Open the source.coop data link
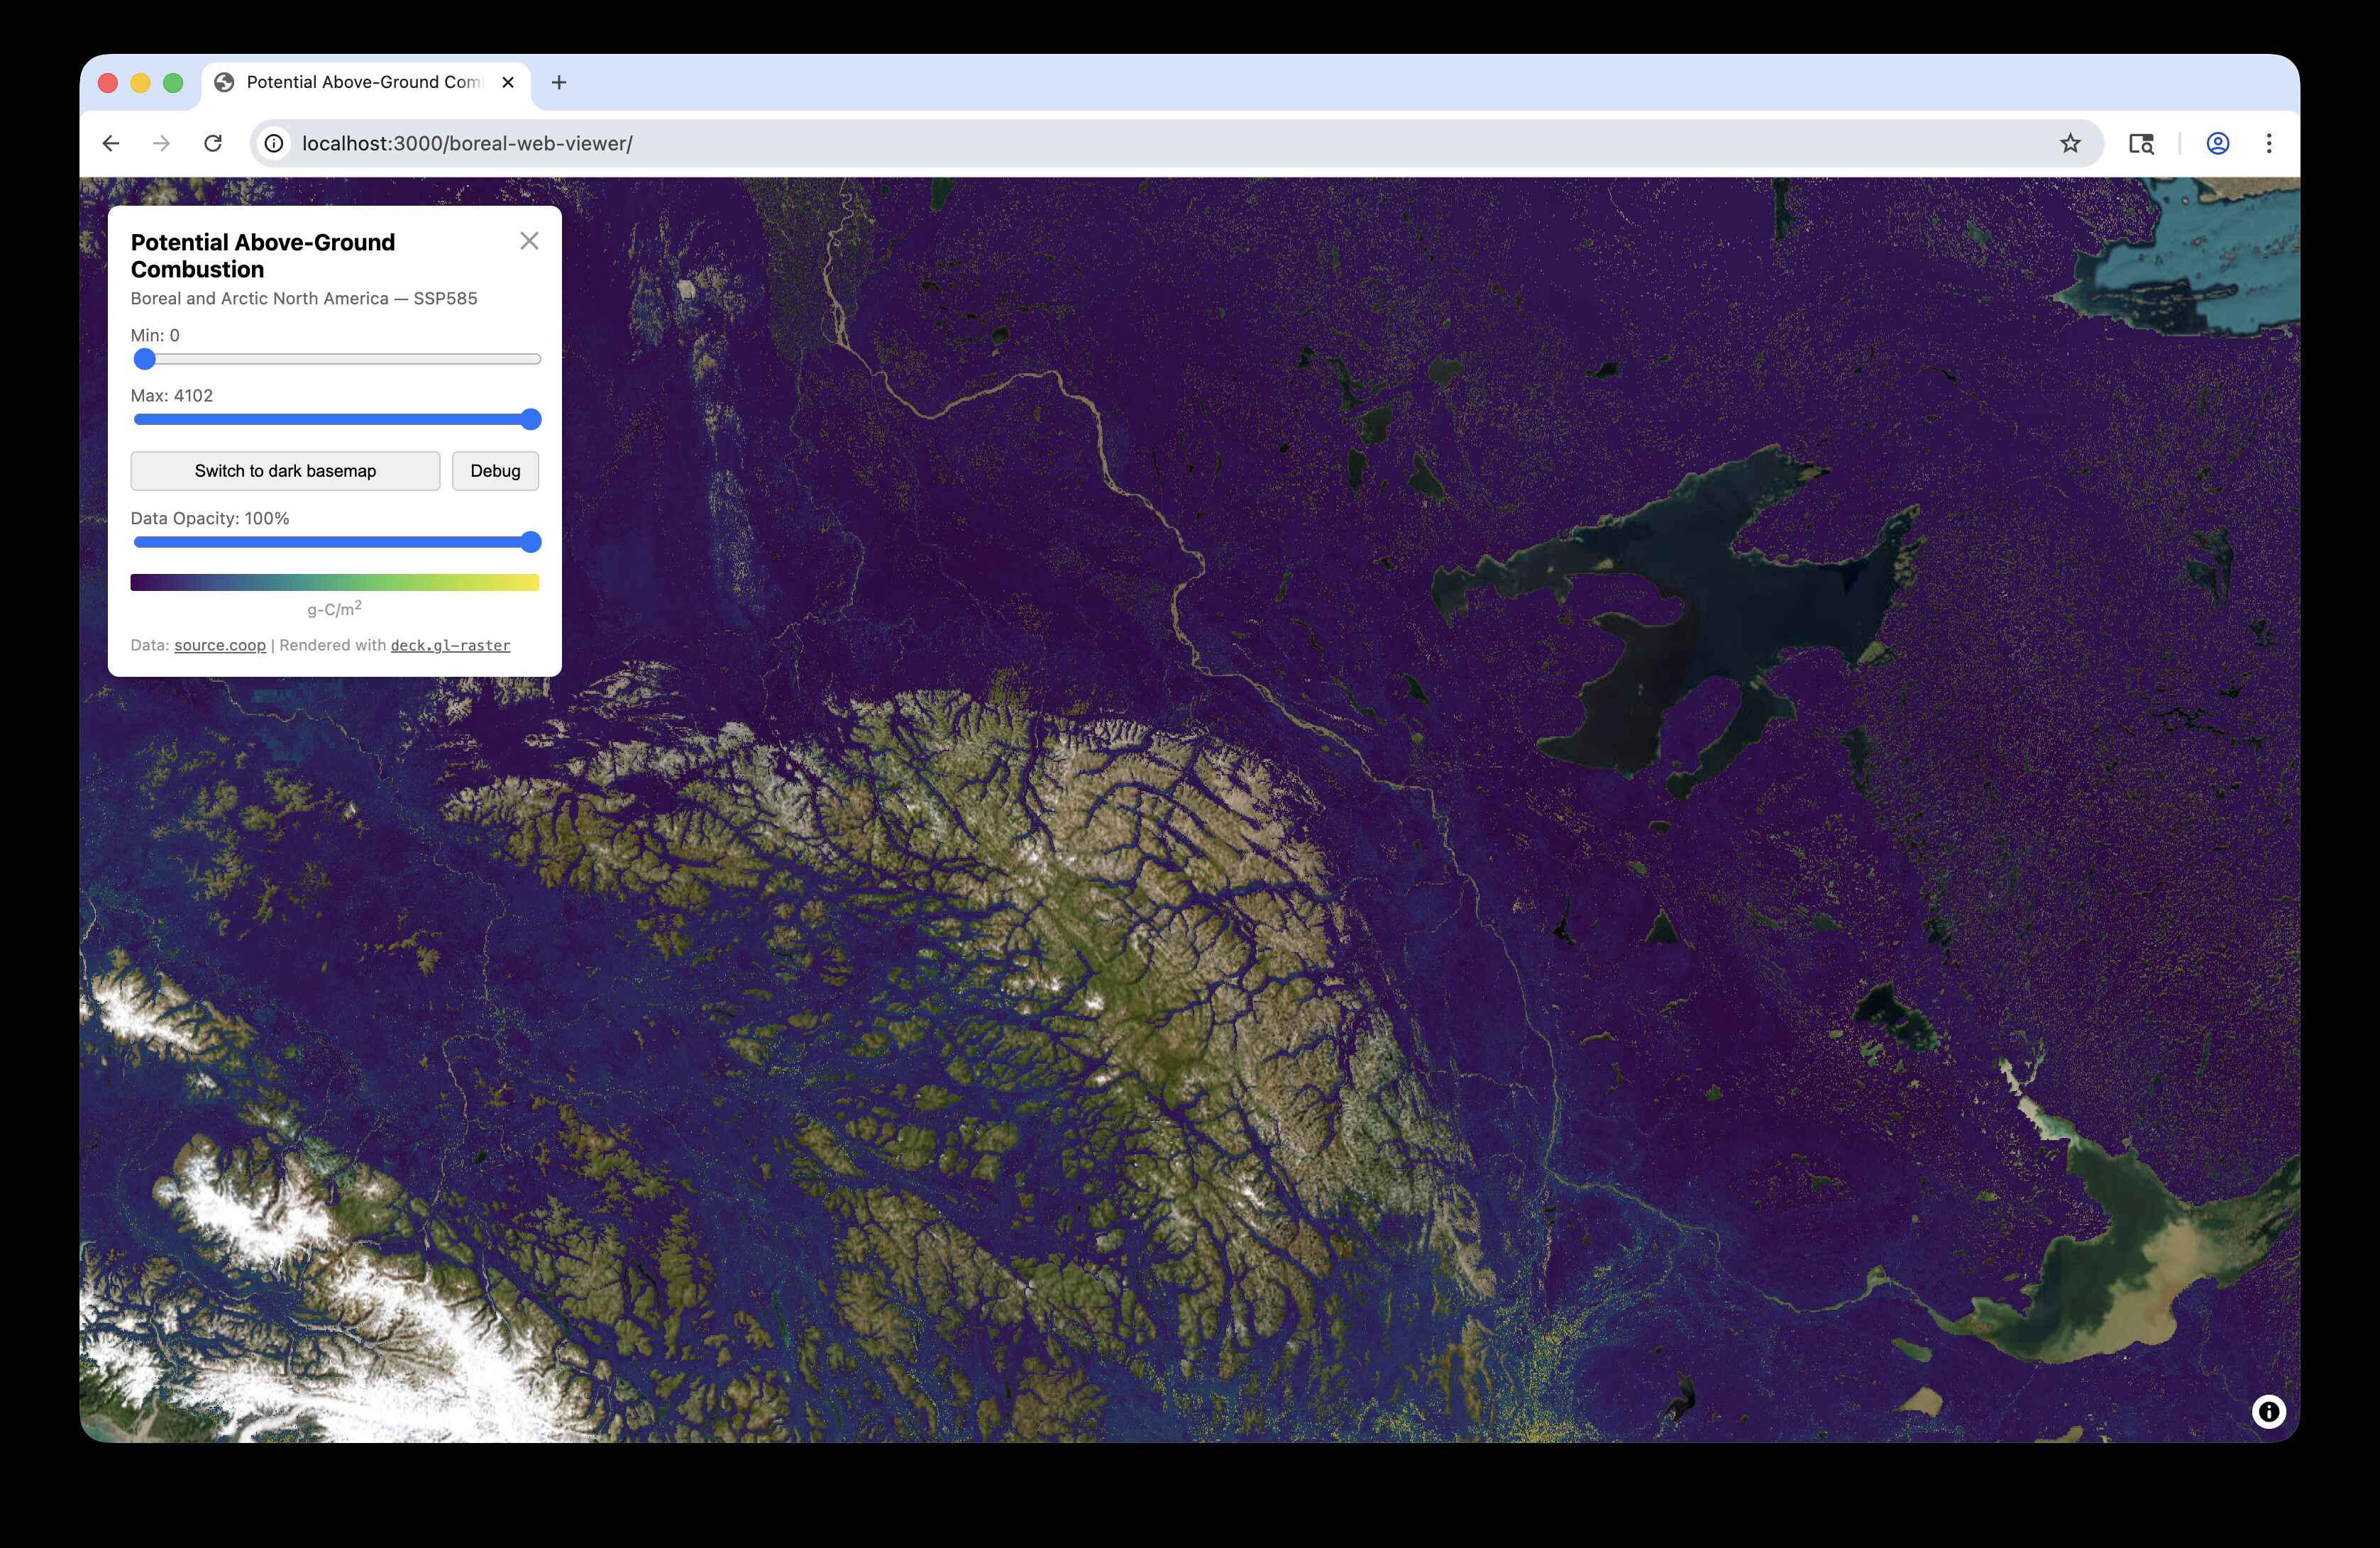Image resolution: width=2380 pixels, height=1548 pixels. click(x=220, y=645)
